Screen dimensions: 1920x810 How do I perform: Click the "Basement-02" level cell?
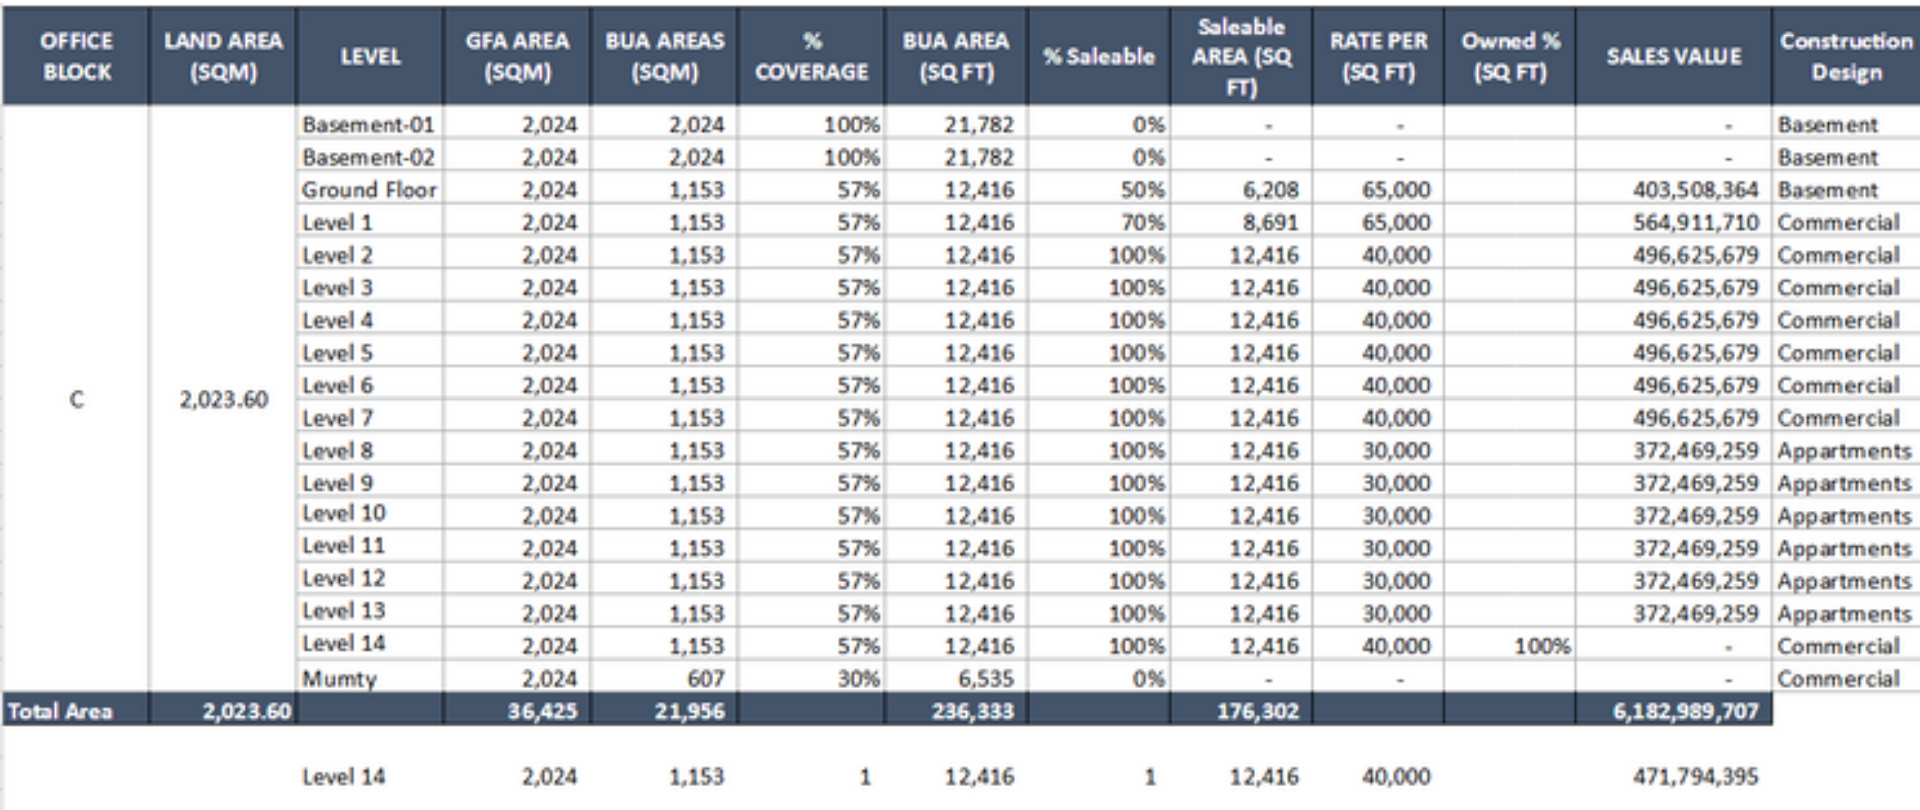[x=369, y=157]
